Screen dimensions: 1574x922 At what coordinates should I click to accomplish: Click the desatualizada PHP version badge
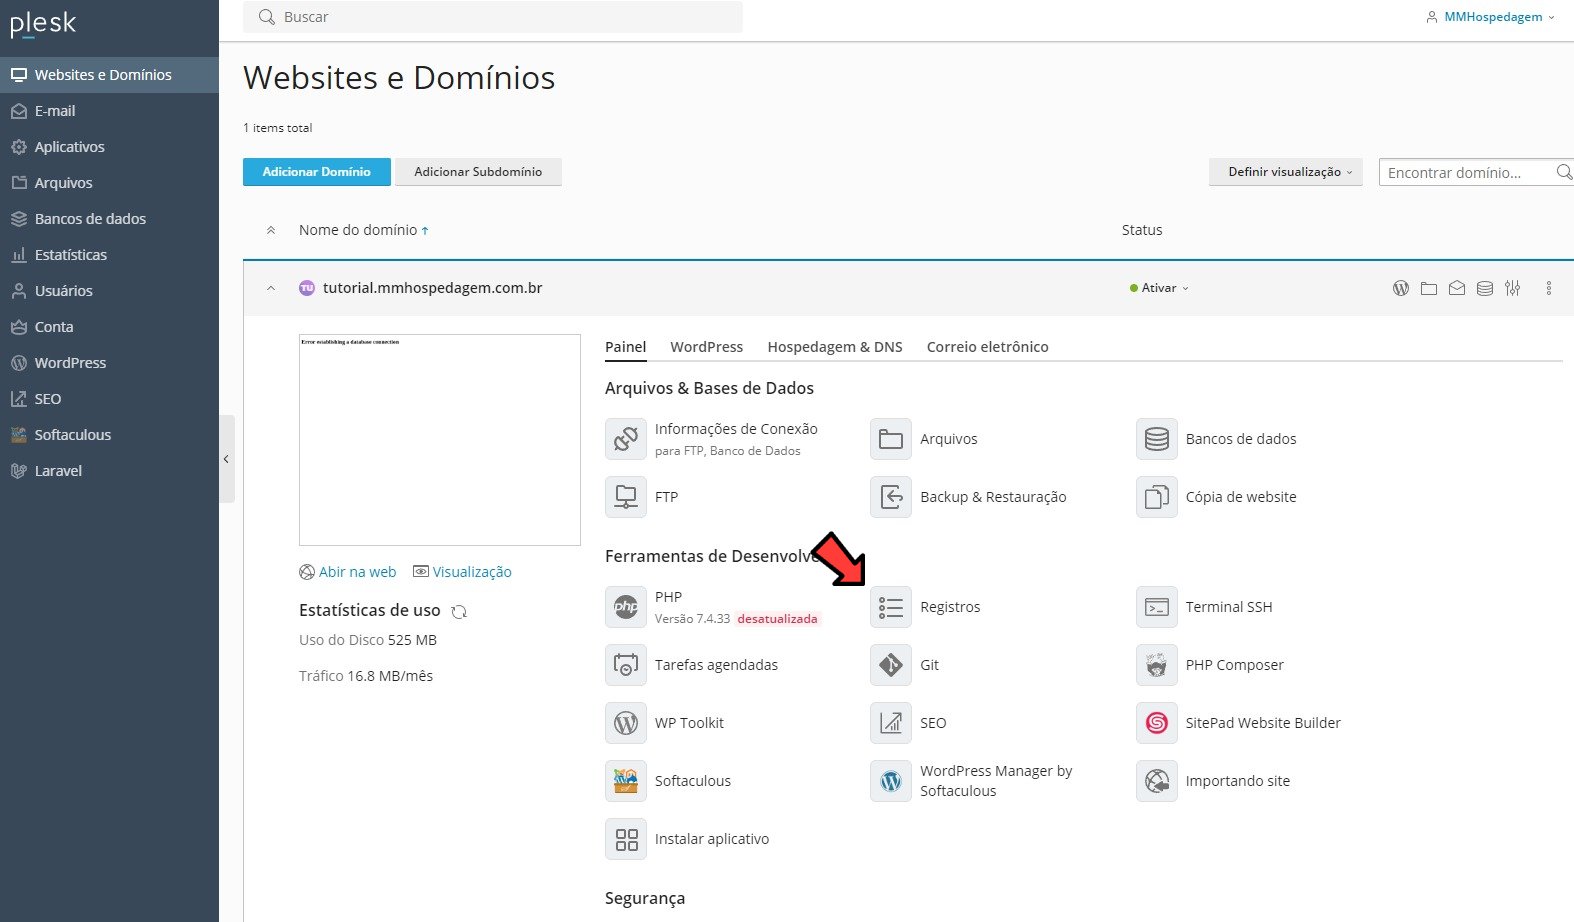pos(778,619)
